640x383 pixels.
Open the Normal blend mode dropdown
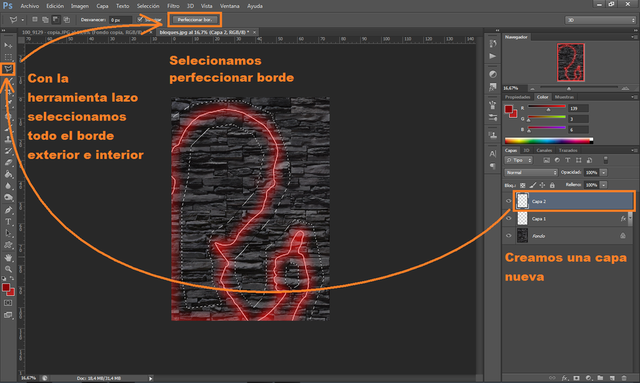pyautogui.click(x=531, y=172)
